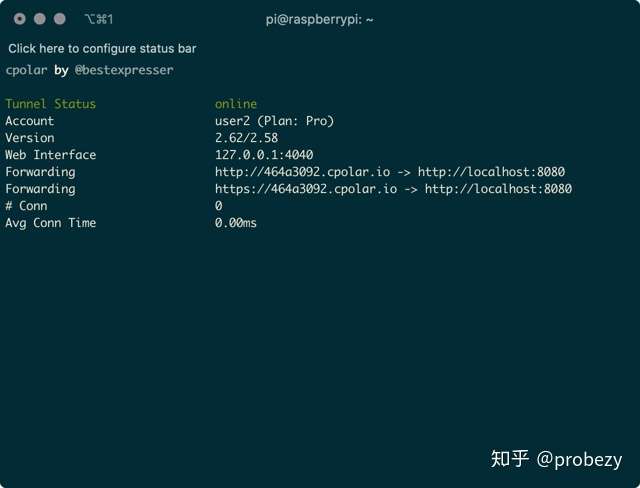Viewport: 640px width, 488px height.
Task: Click http://localhost:8080 on the https forwarding line
Action: point(498,189)
